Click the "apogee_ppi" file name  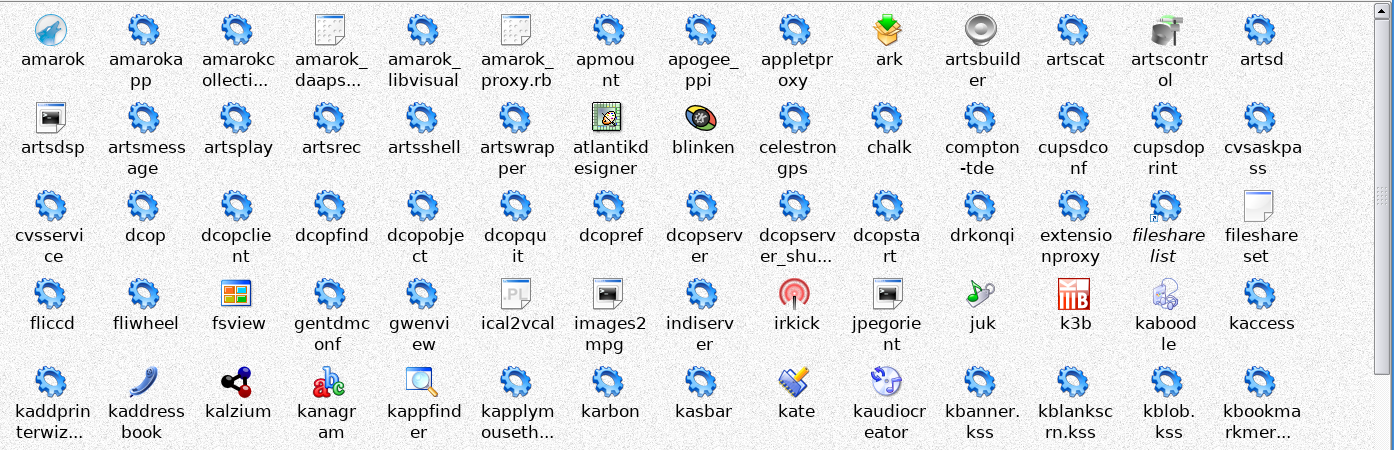tap(702, 70)
